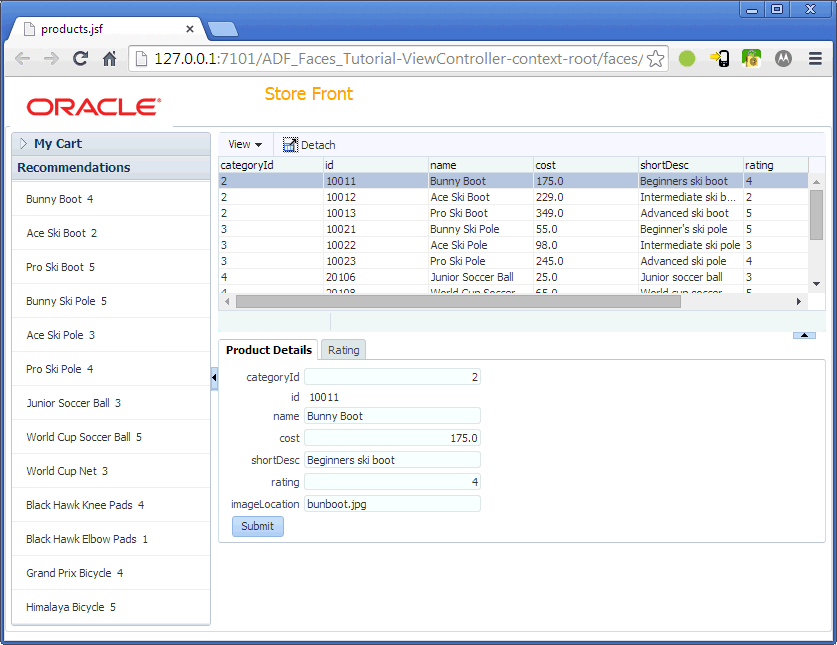Collapse the table splitter up arrow
The height and width of the screenshot is (645, 837).
(804, 335)
